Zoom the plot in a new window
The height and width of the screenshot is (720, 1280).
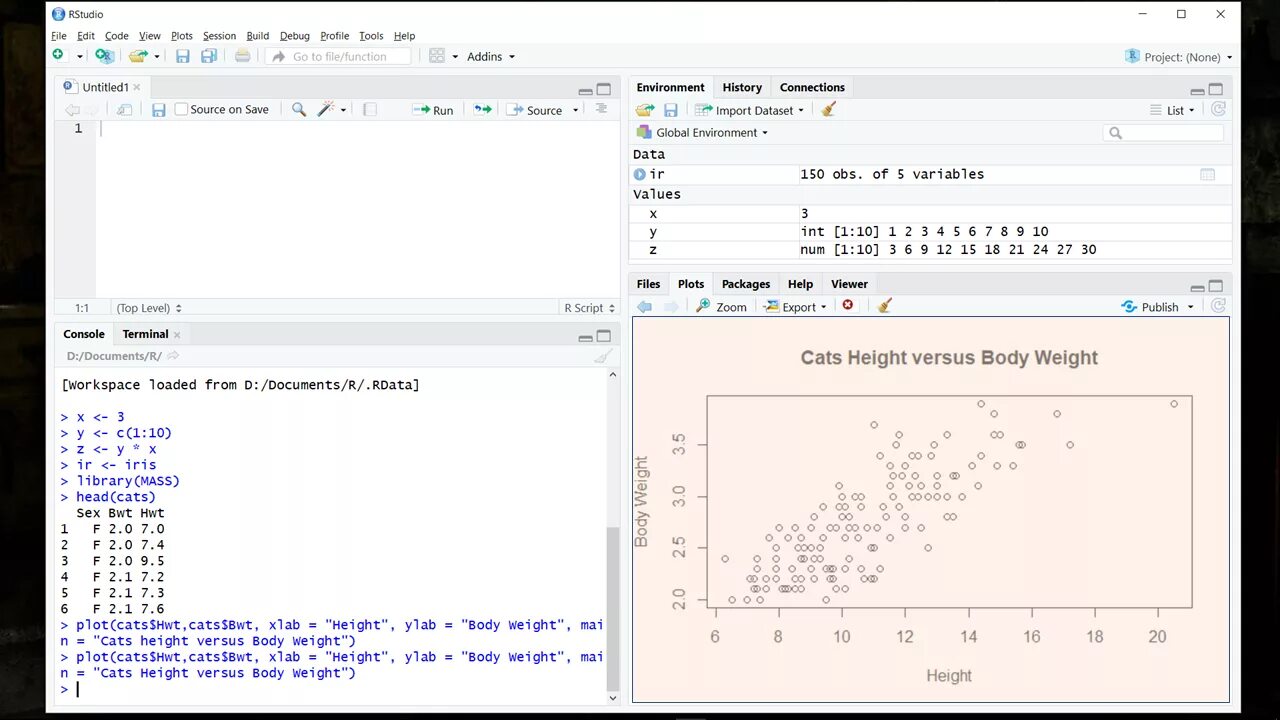click(x=722, y=307)
